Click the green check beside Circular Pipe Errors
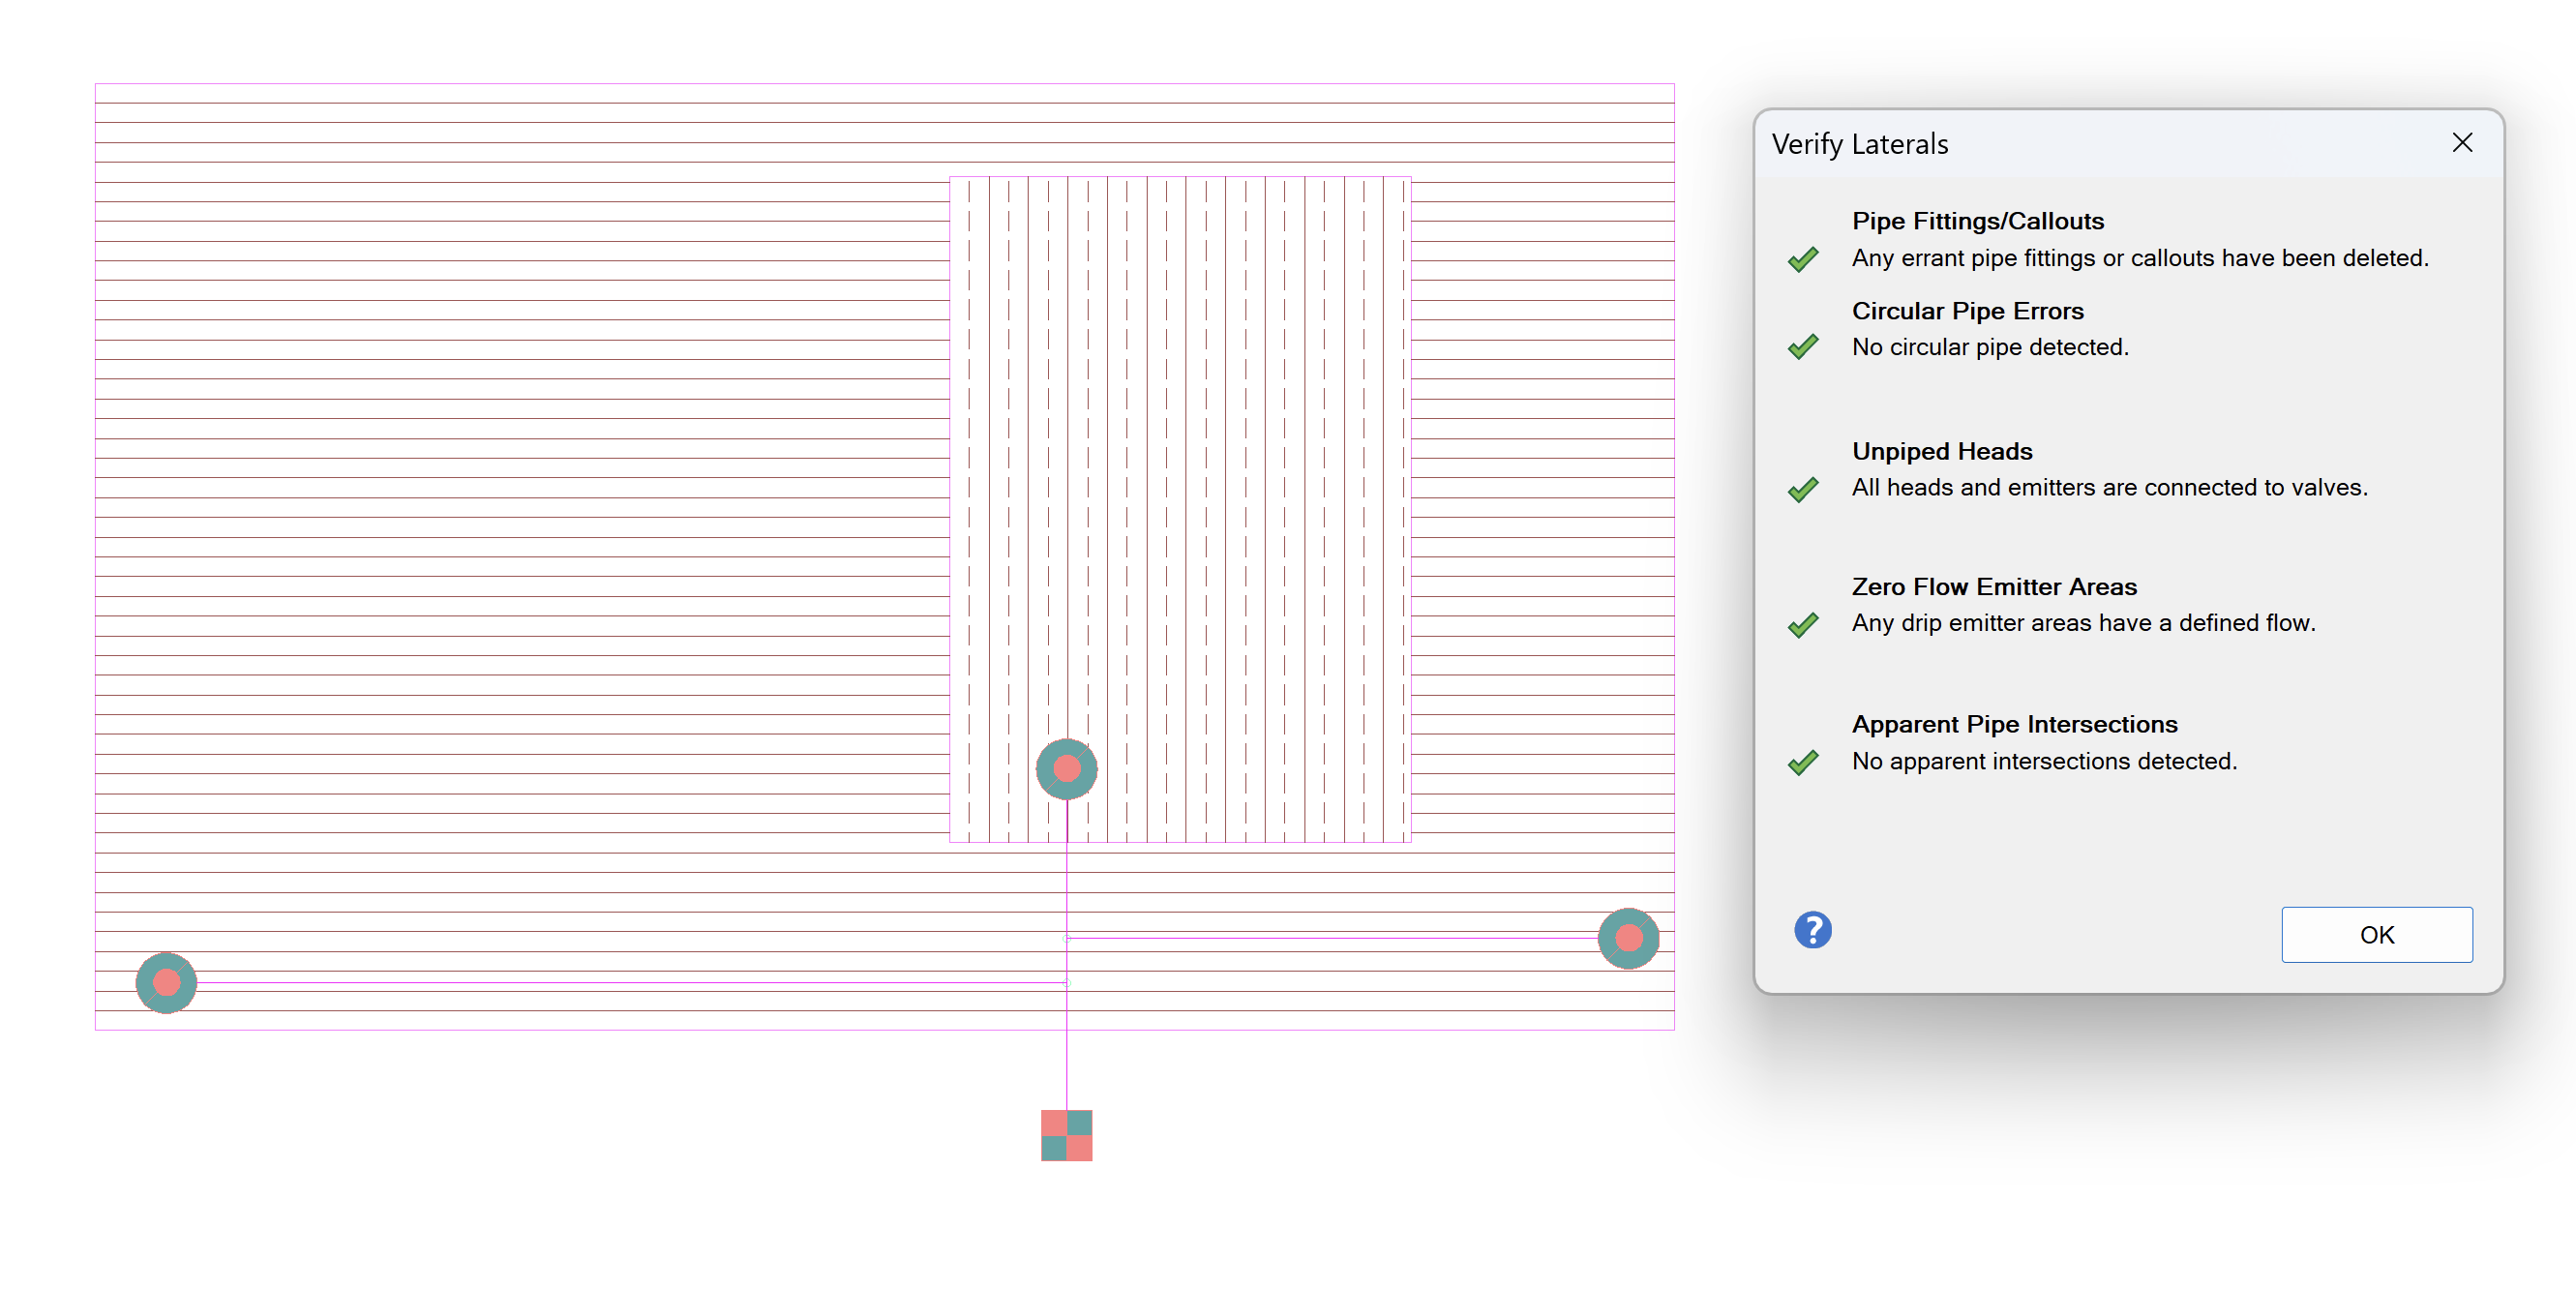 coord(1803,346)
